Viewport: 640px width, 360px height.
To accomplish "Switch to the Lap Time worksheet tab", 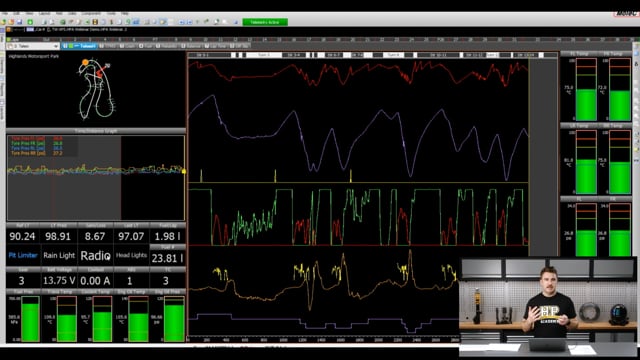I will point(216,46).
